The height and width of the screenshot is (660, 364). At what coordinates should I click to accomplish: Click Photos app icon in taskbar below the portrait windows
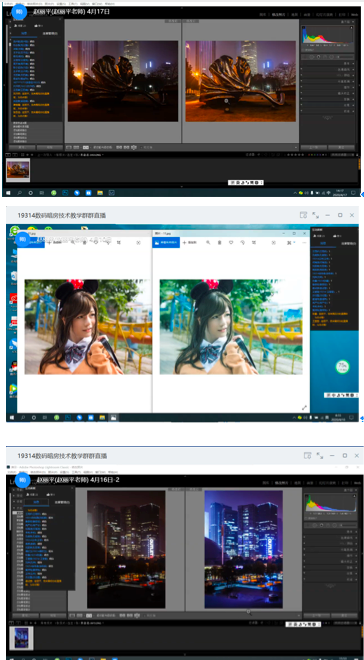coord(113,418)
